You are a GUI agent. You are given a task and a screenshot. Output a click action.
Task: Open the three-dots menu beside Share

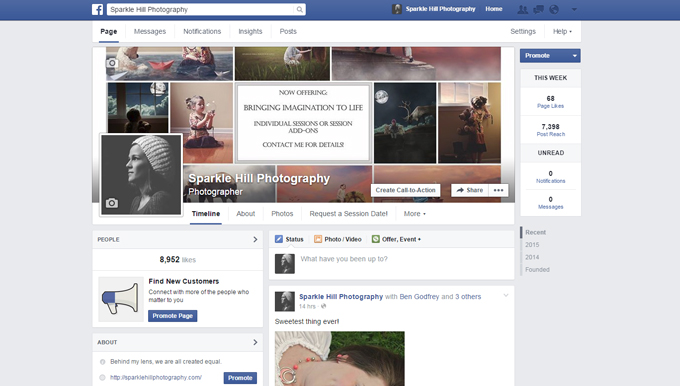[498, 190]
